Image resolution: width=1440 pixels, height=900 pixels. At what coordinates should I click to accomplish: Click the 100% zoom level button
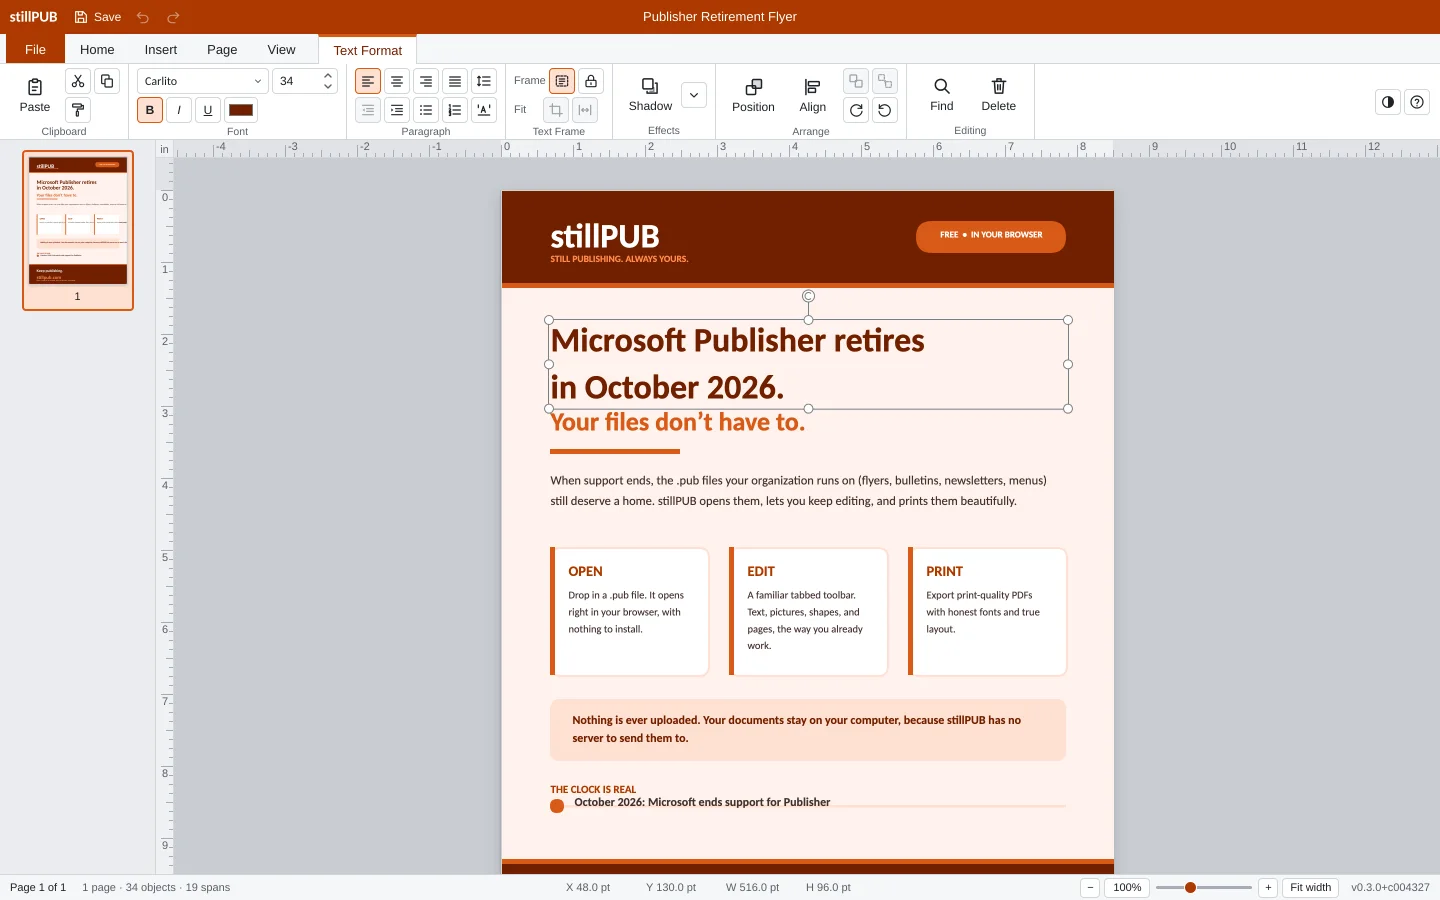pos(1127,887)
